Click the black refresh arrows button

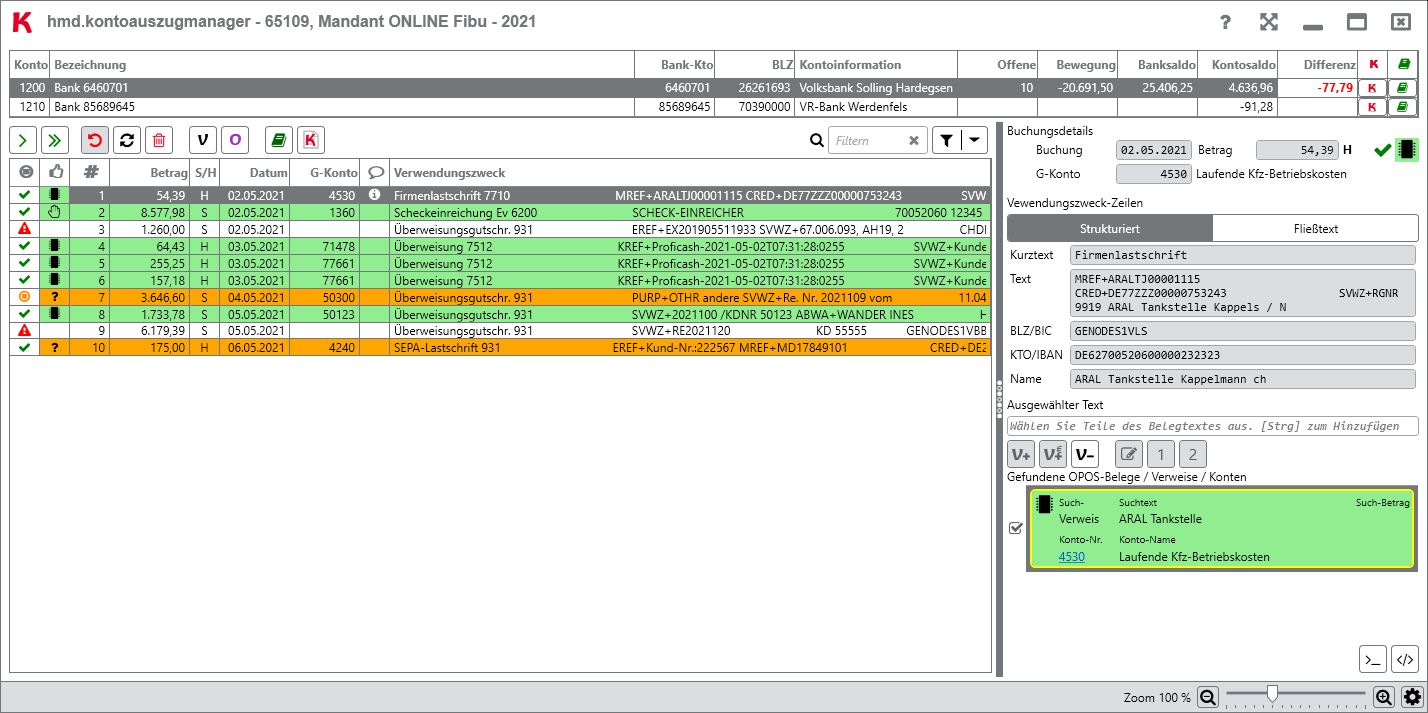[127, 141]
